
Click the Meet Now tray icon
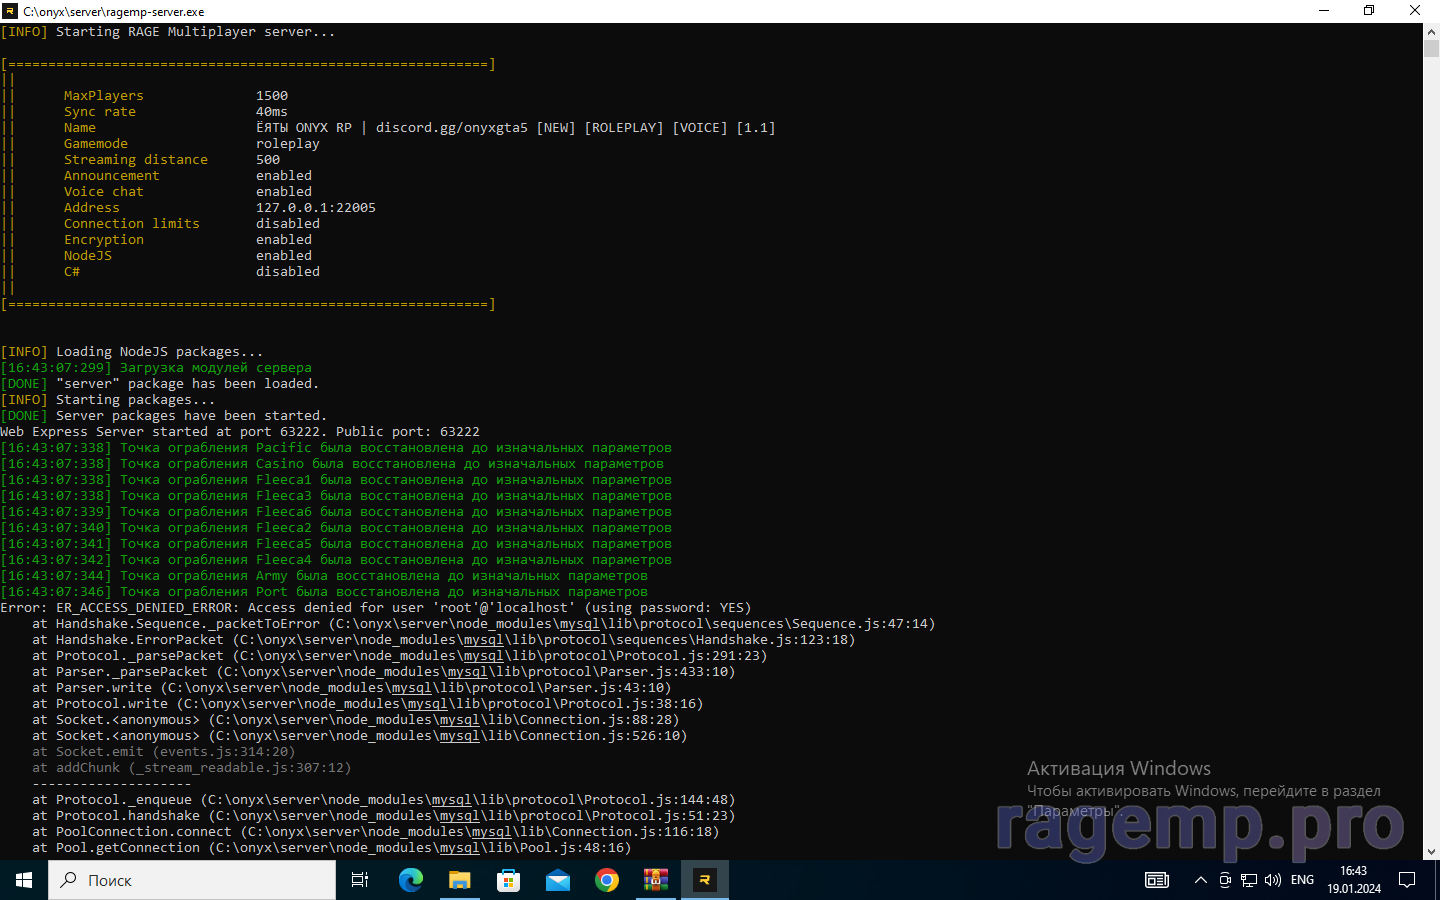point(1225,880)
